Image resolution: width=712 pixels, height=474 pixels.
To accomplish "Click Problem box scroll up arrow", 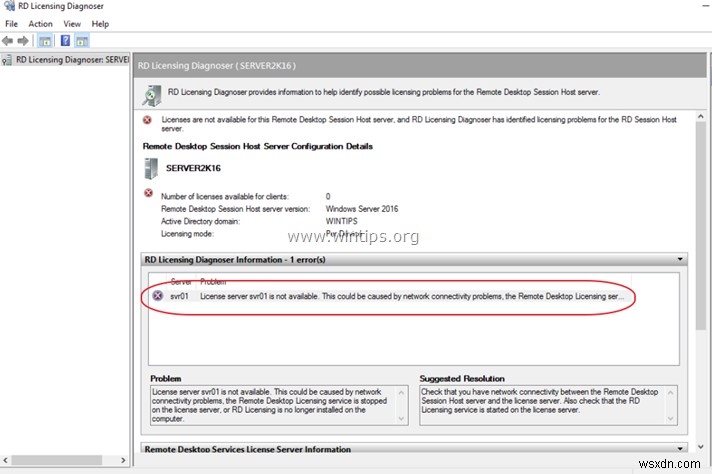I will [x=401, y=392].
